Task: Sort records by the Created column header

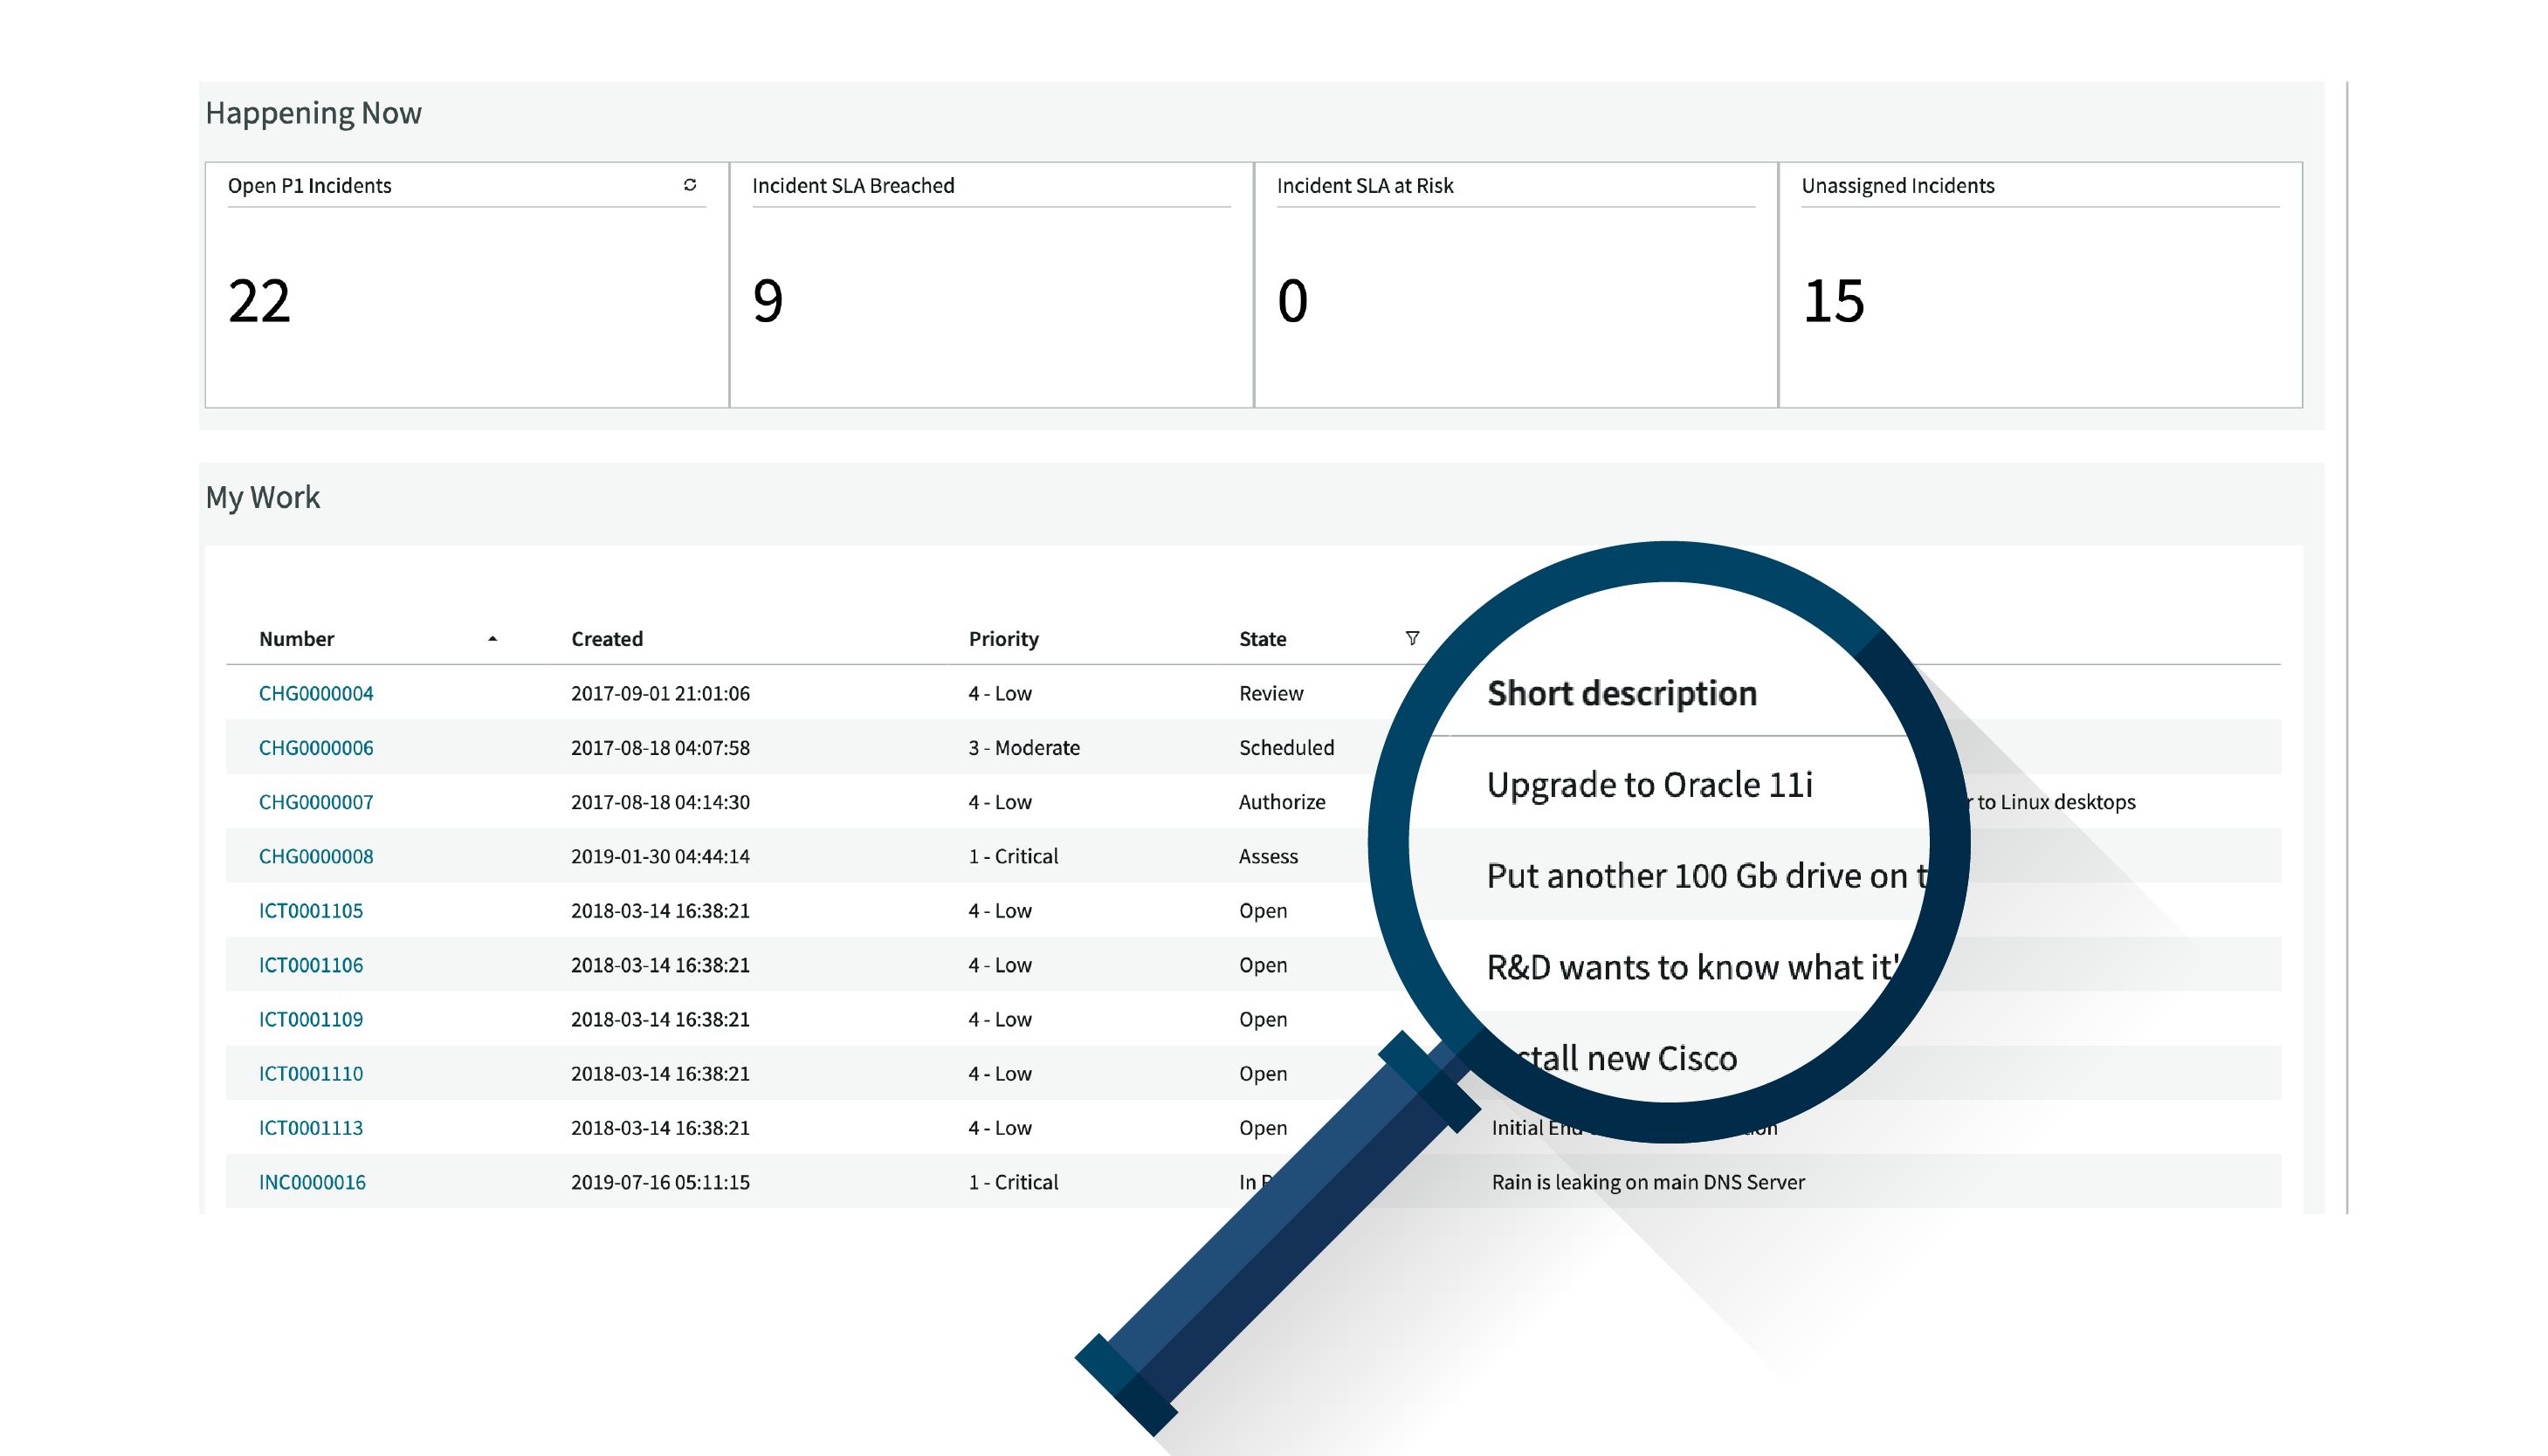Action: pyautogui.click(x=607, y=638)
